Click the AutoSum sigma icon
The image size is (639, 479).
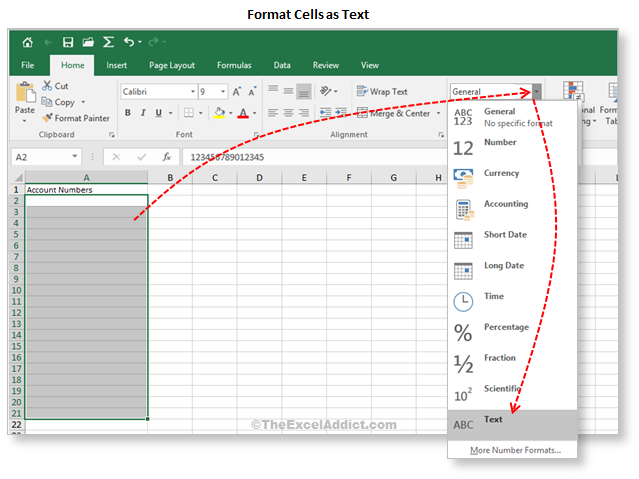click(x=108, y=42)
